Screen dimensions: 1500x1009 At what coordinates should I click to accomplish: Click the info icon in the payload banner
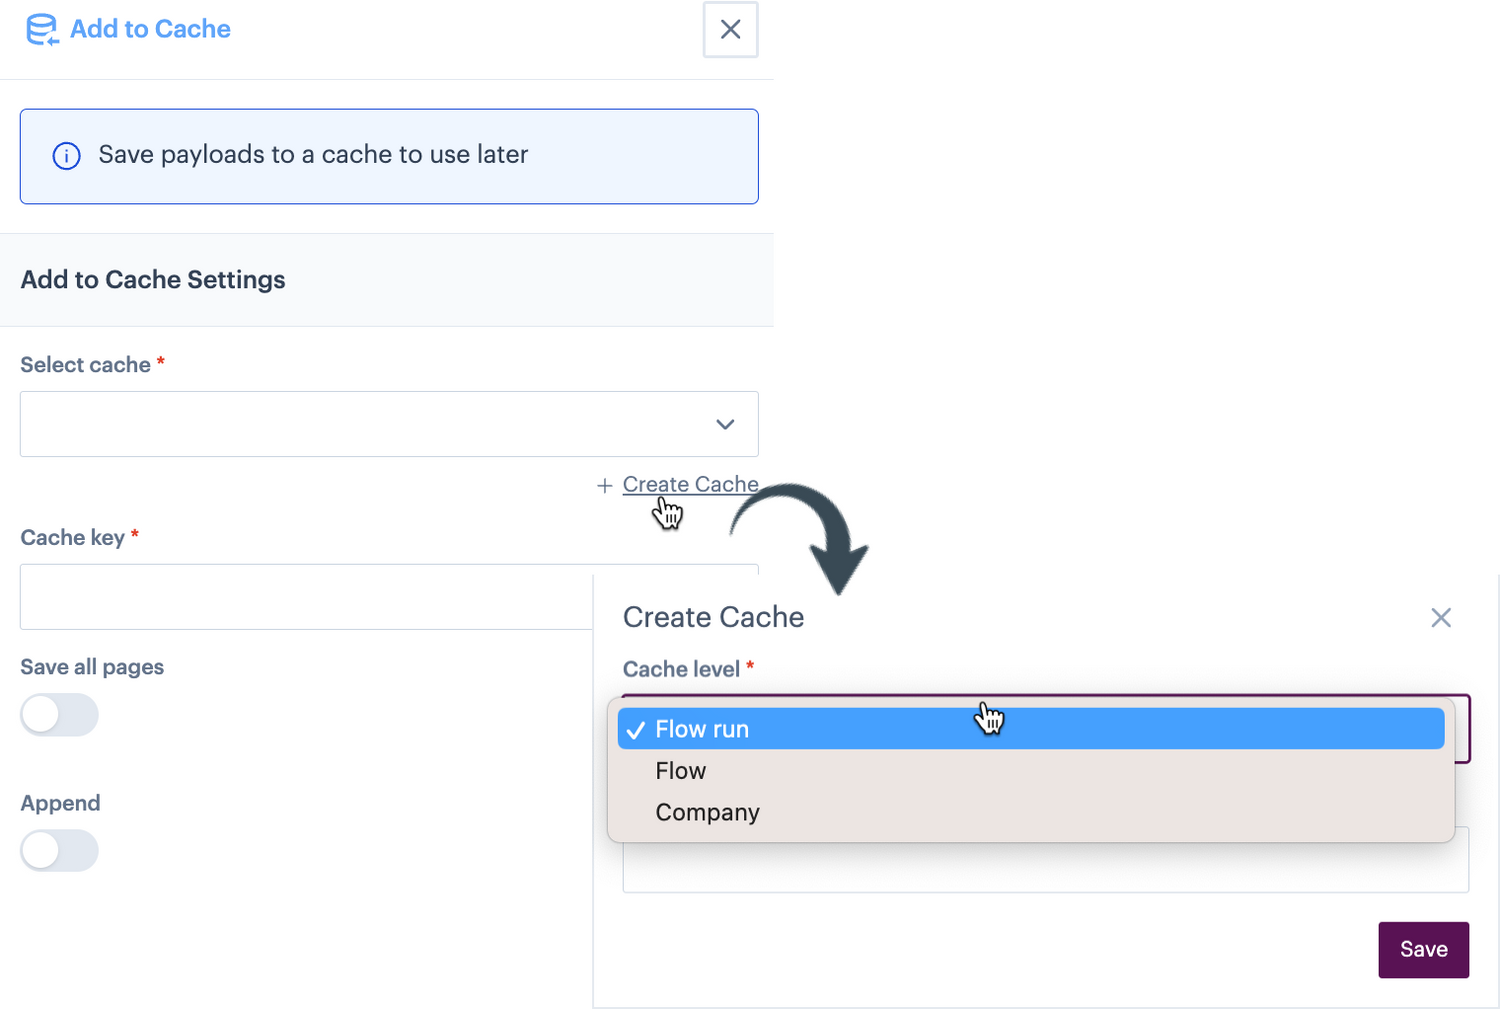coord(66,156)
